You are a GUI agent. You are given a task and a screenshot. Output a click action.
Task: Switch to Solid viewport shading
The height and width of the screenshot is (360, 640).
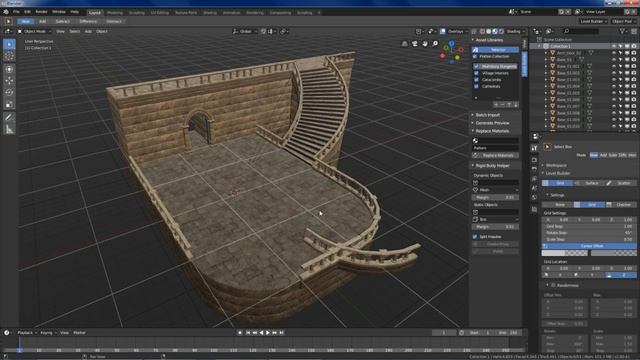point(489,31)
